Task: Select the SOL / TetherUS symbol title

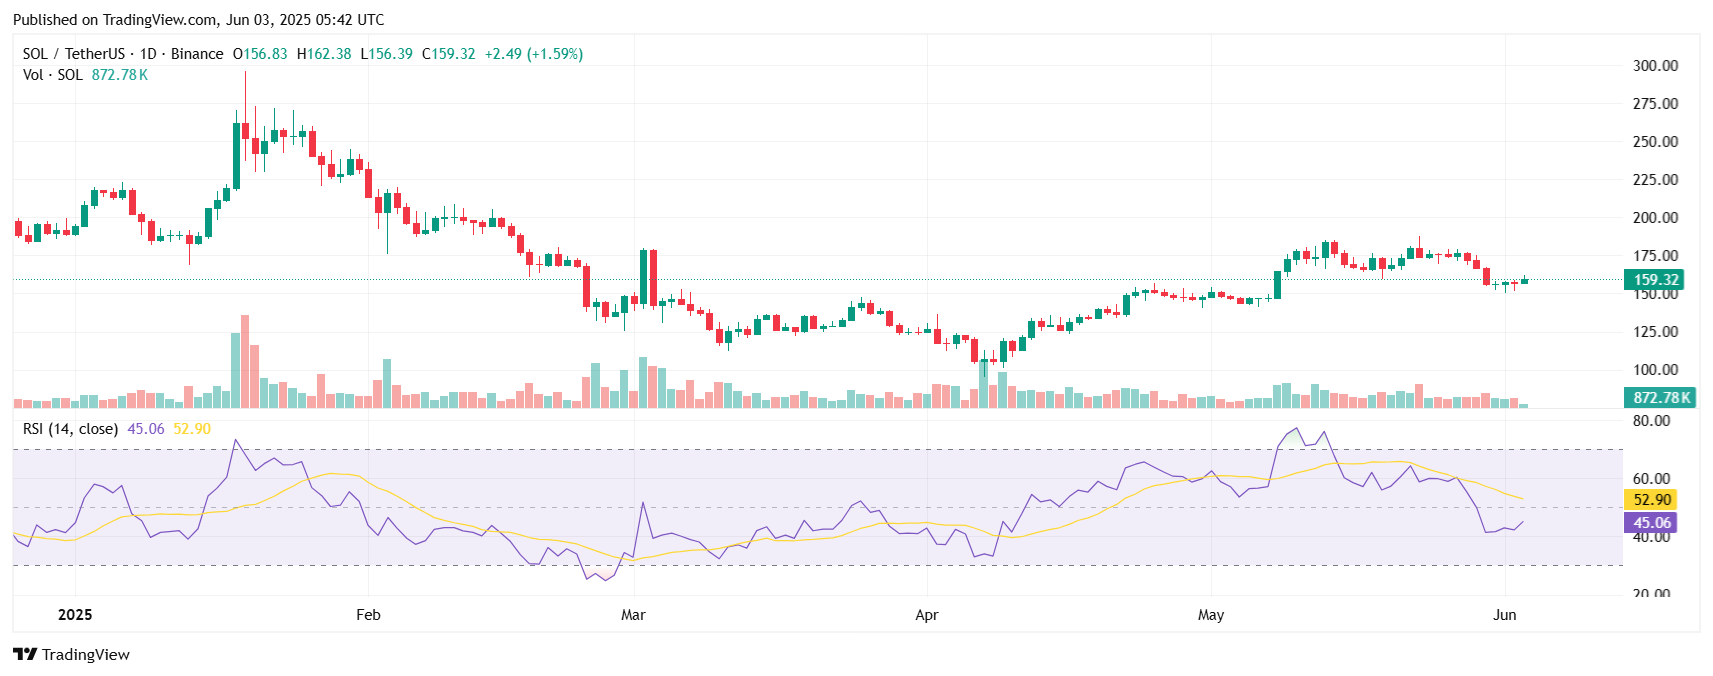Action: click(x=74, y=54)
